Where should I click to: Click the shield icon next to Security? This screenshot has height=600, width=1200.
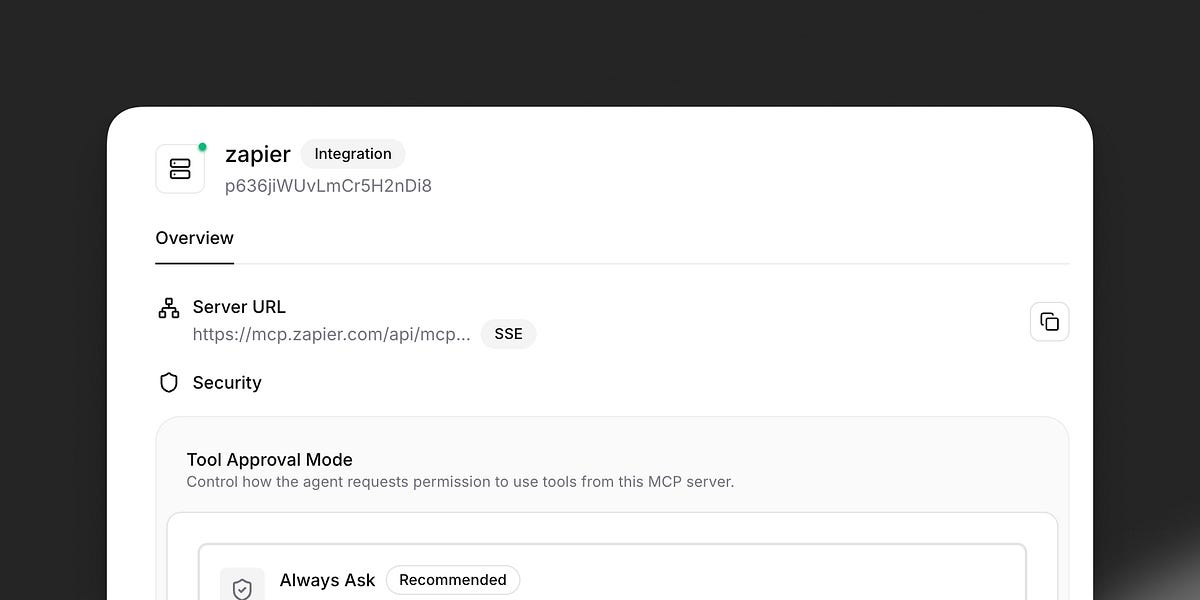click(x=169, y=383)
